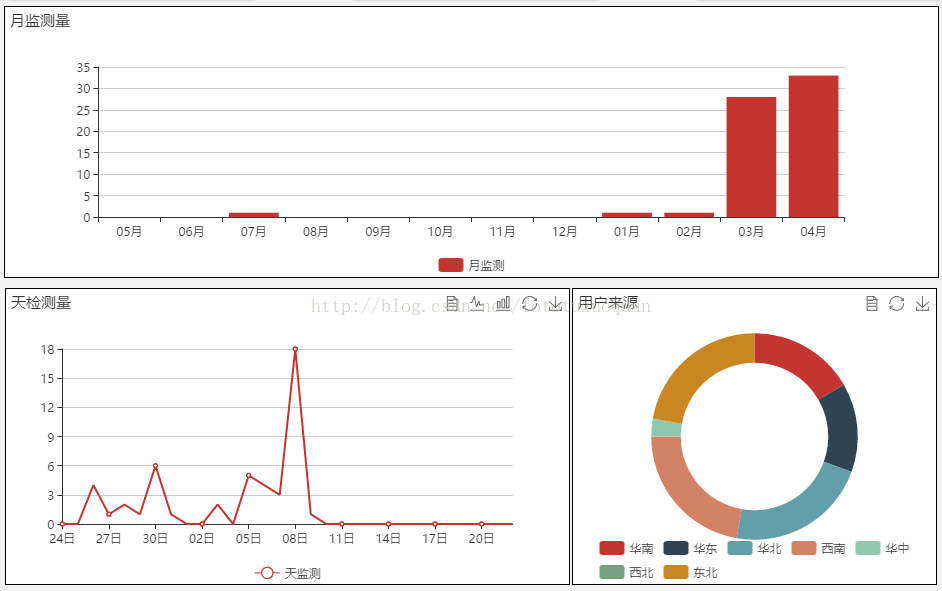The width and height of the screenshot is (942, 591).
Task: Toggle the 月监测 legend series
Action: click(471, 265)
